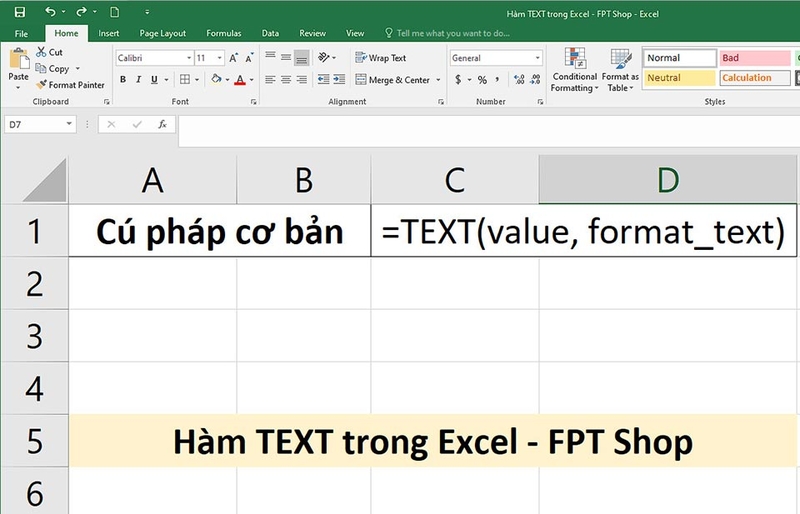Open the File tab
The height and width of the screenshot is (514, 800).
21,34
